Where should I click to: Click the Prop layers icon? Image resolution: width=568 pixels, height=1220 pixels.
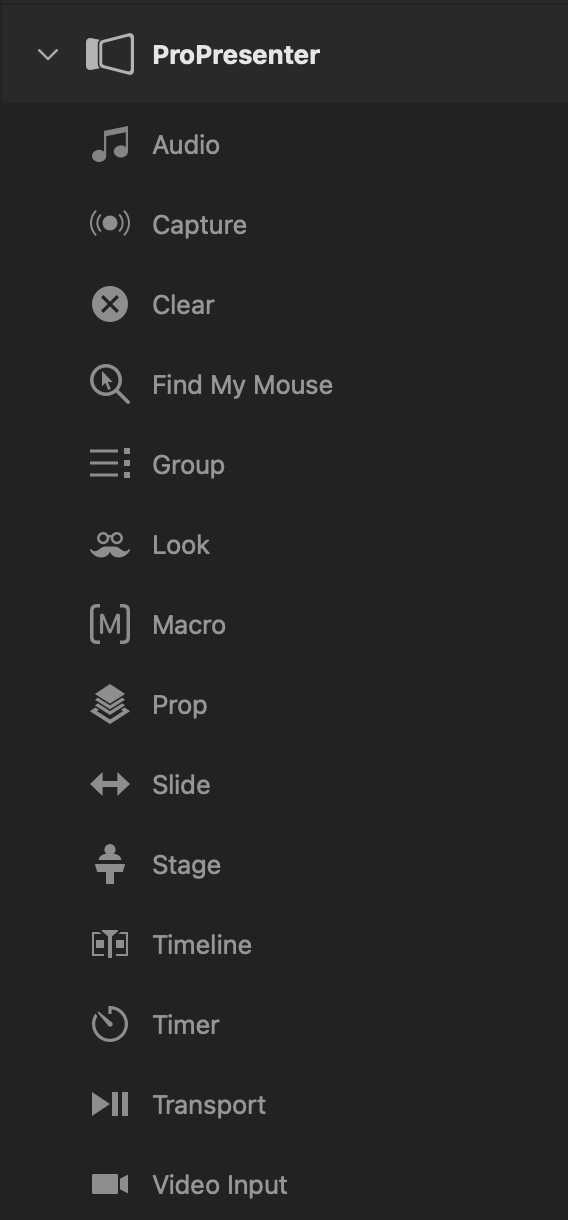pyautogui.click(x=110, y=705)
